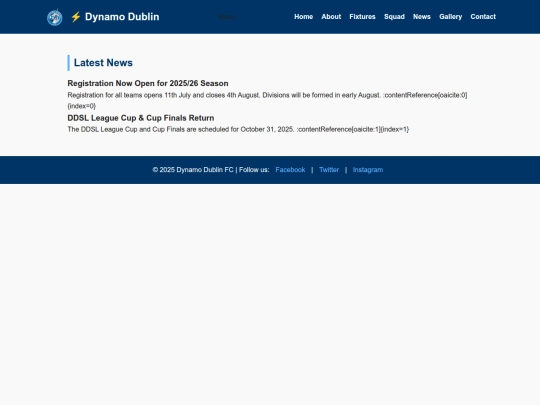
Task: Follow the Instagram footer link
Action: 368,170
